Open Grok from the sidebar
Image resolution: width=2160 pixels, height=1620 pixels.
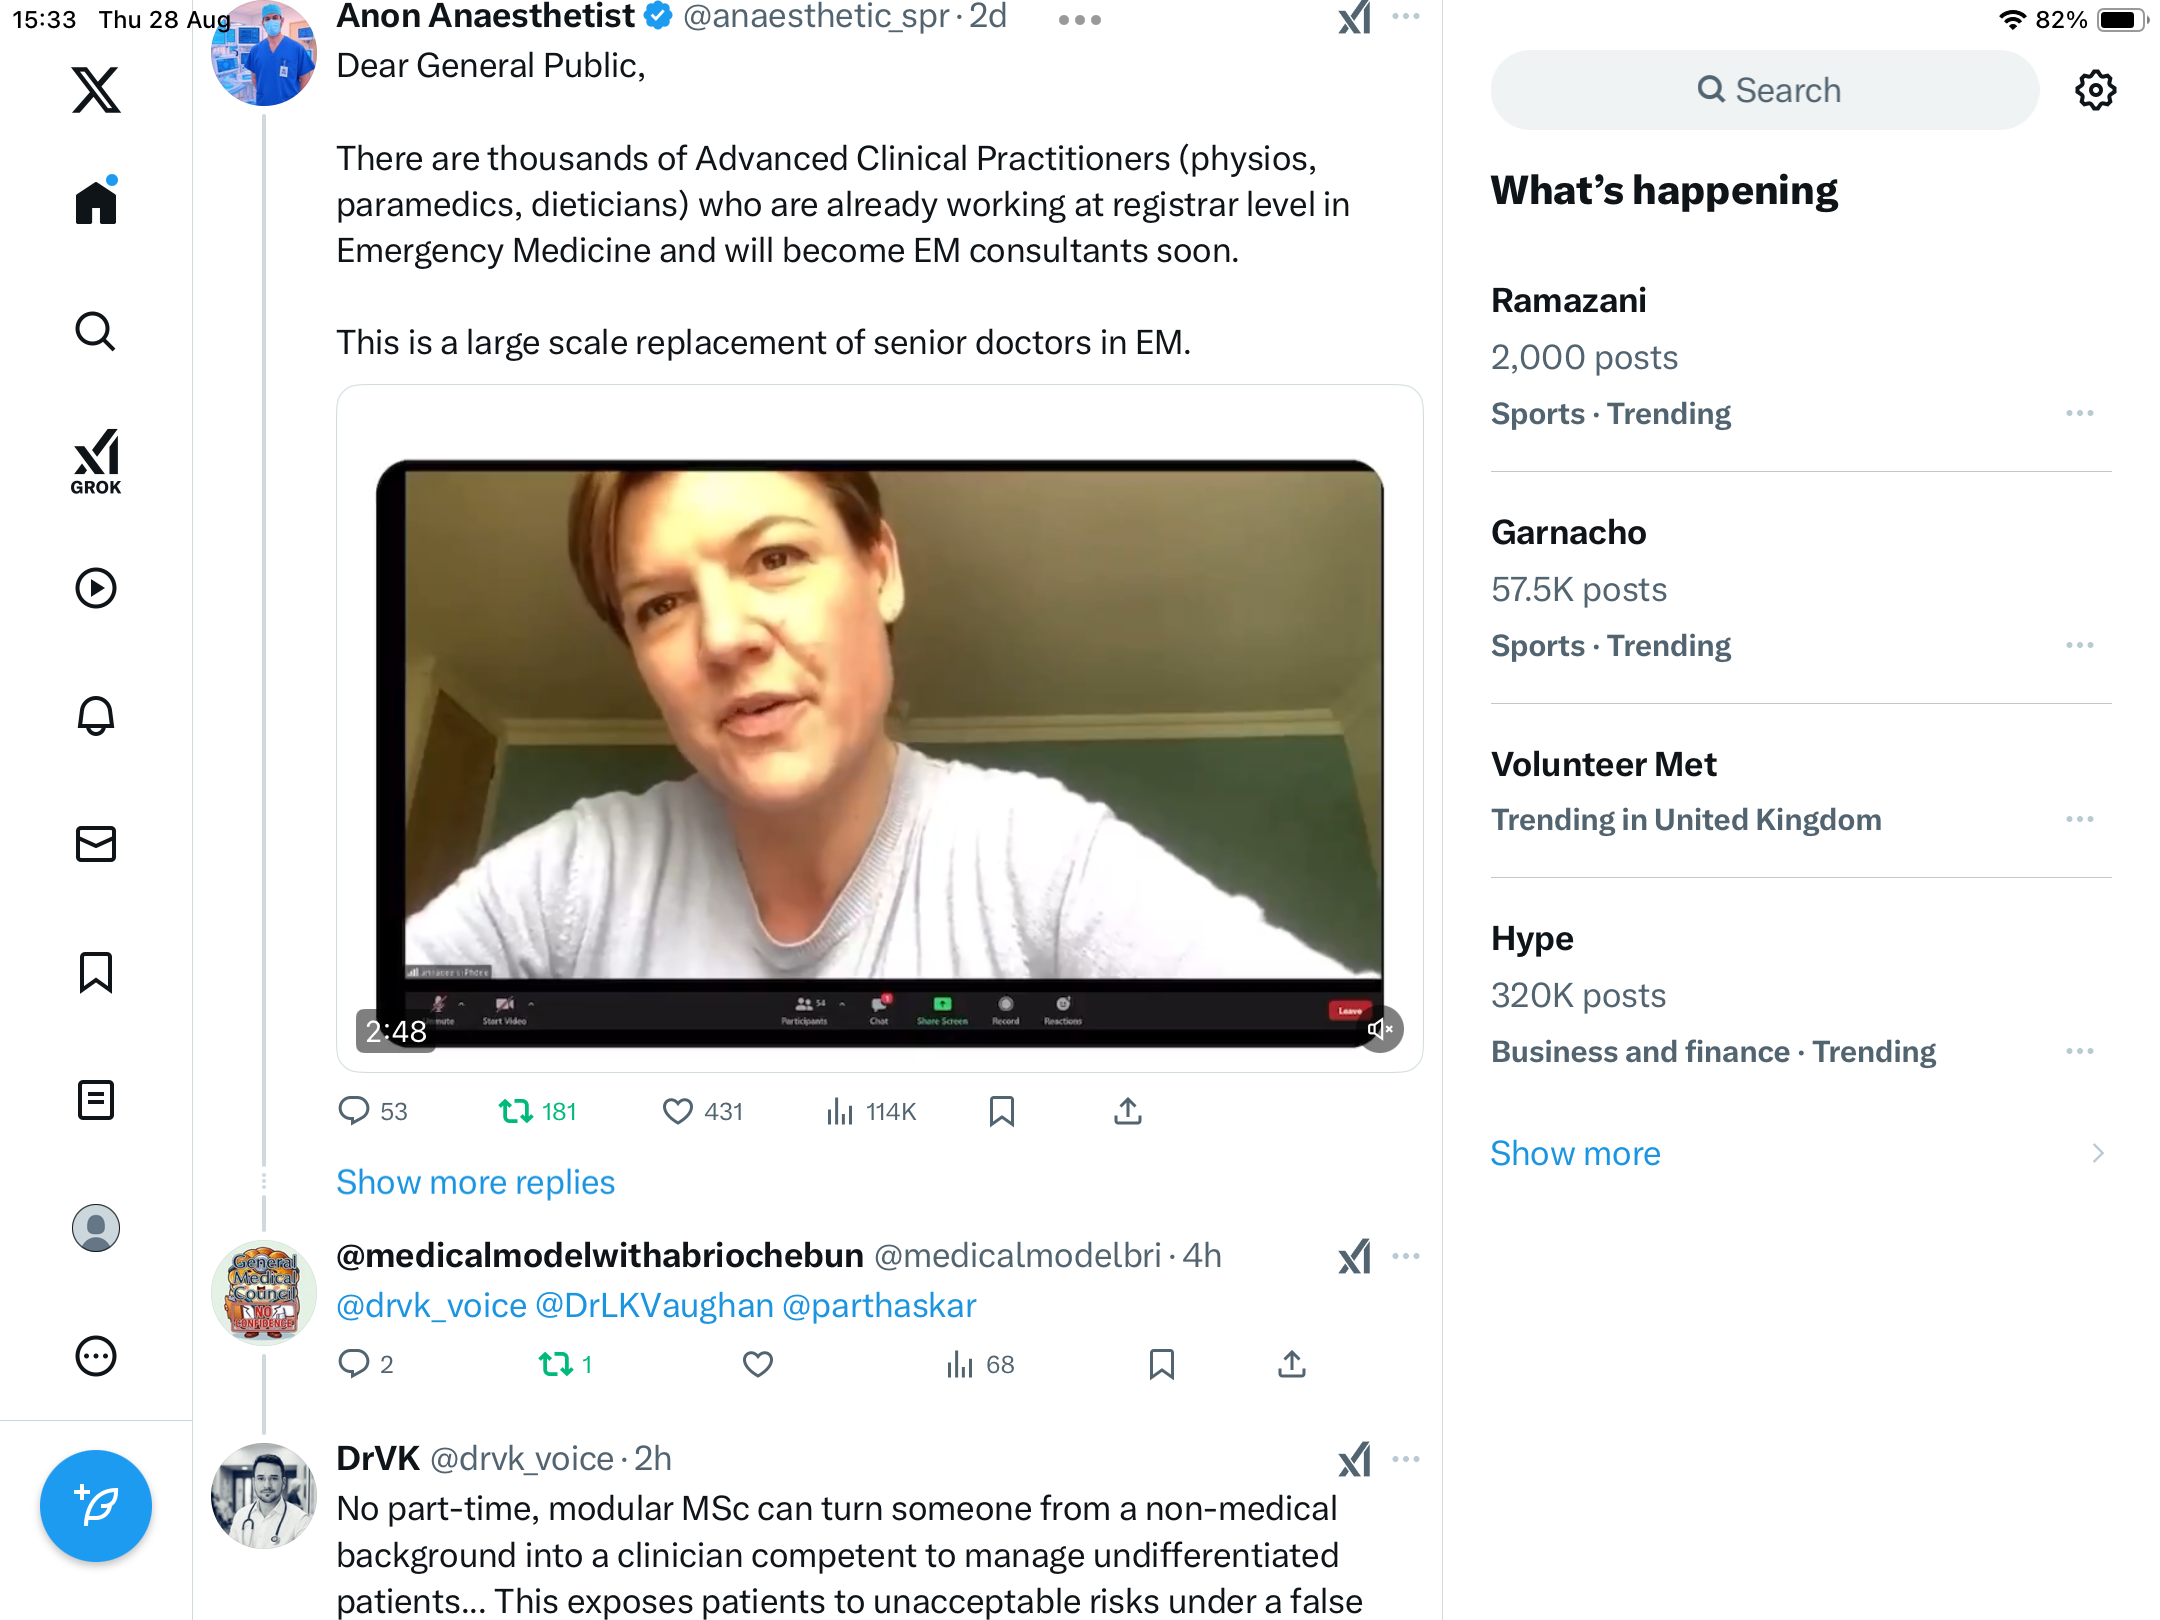pyautogui.click(x=96, y=461)
